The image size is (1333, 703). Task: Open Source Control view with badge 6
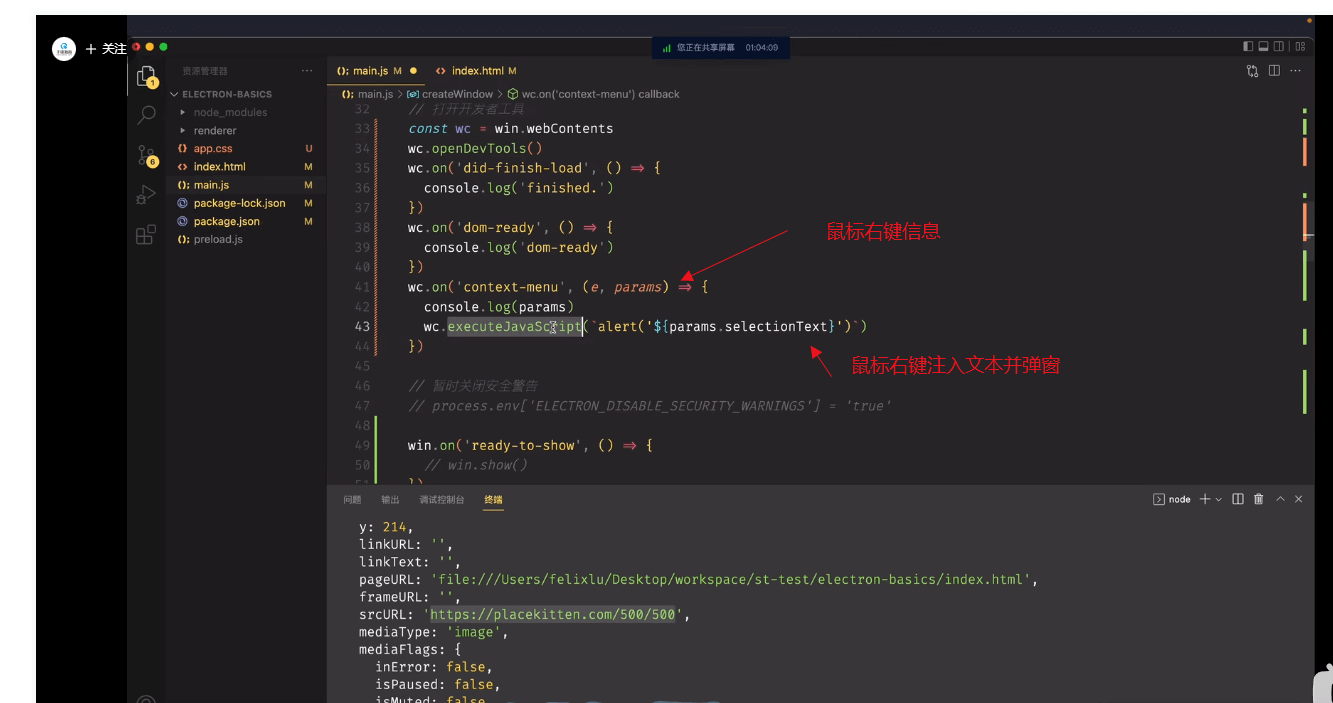point(146,155)
